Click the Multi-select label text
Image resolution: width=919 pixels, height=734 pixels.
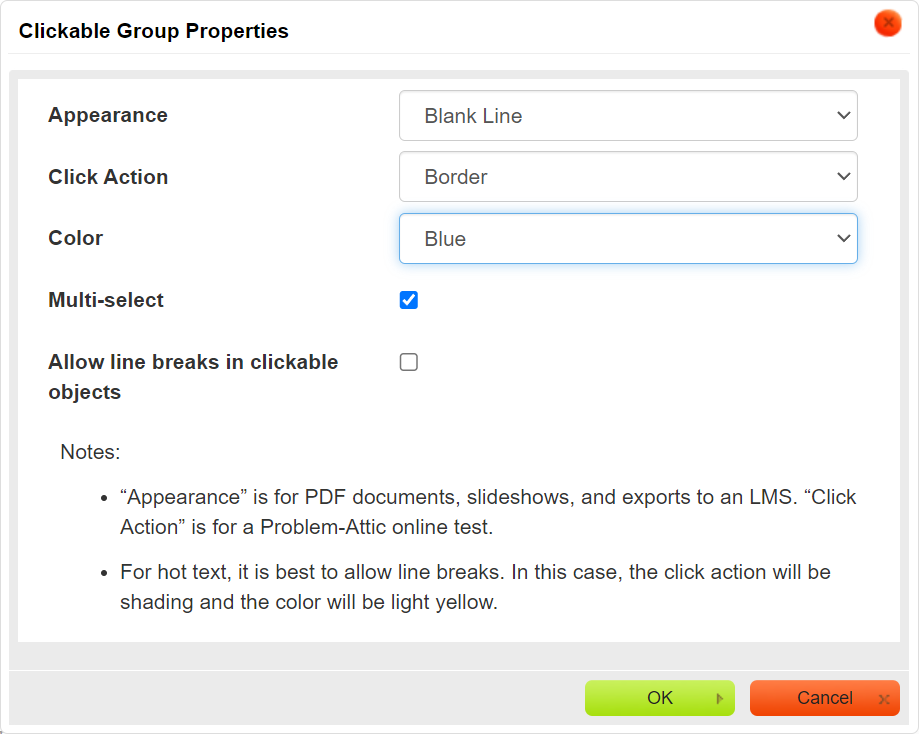pyautogui.click(x=106, y=300)
